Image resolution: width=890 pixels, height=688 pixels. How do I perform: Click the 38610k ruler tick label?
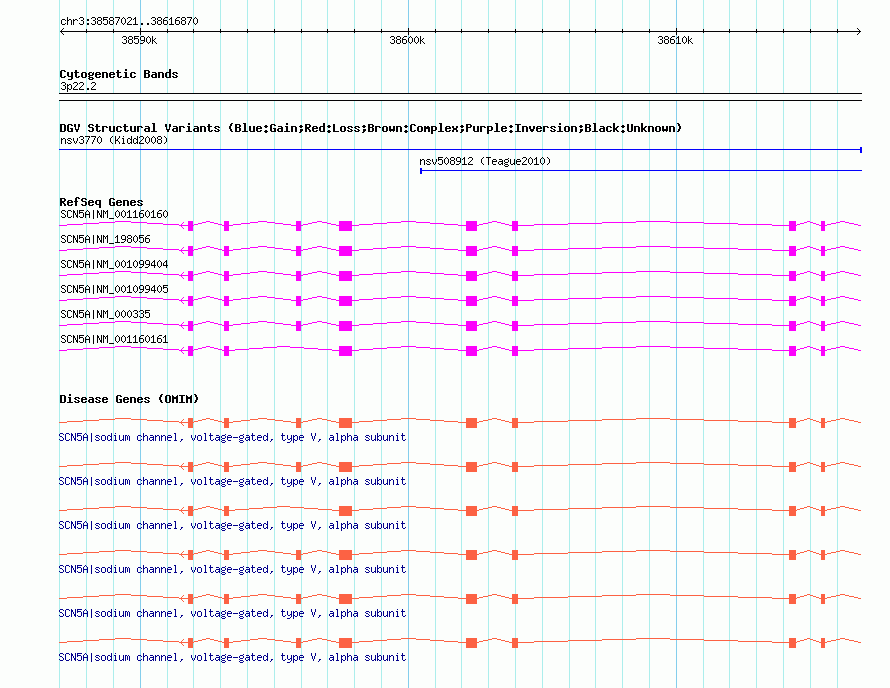coord(675,40)
